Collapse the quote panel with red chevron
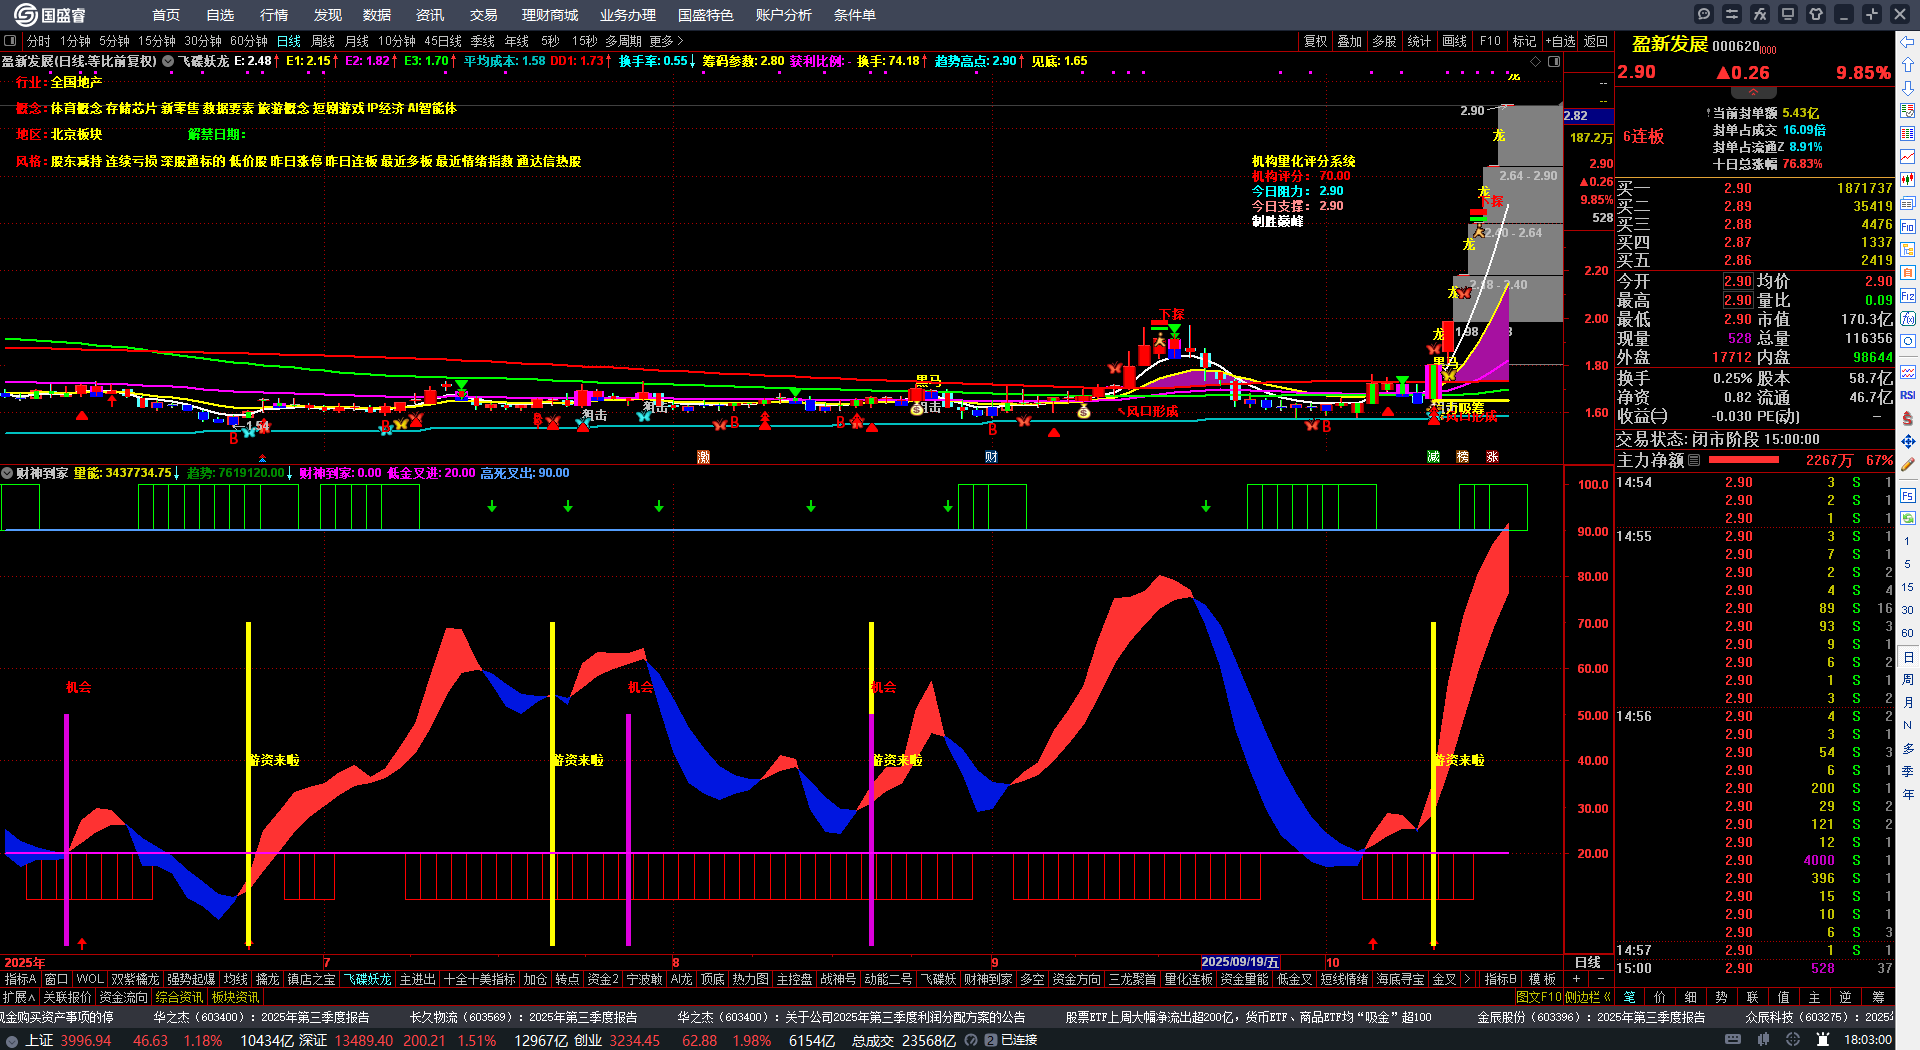The height and width of the screenshot is (1050, 1920). point(1753,92)
